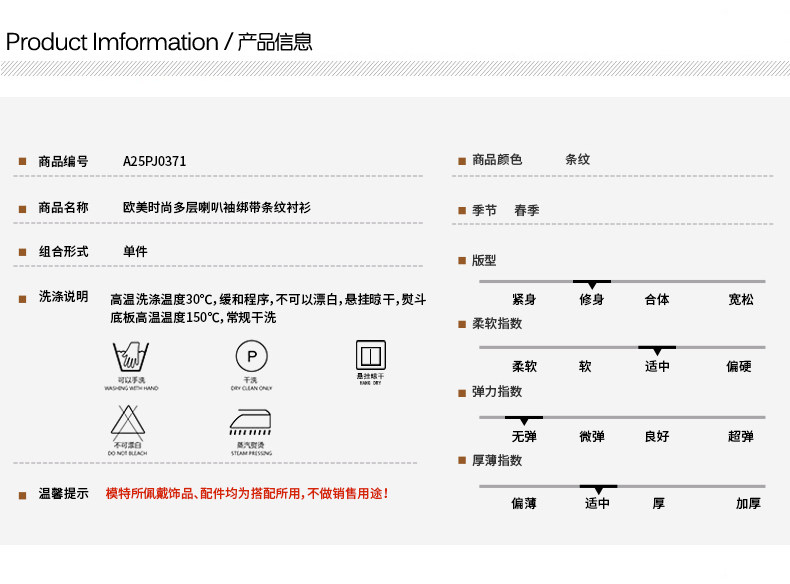The width and height of the screenshot is (790, 584).
Task: Click the 温馨提示 field label
Action: [x=63, y=494]
